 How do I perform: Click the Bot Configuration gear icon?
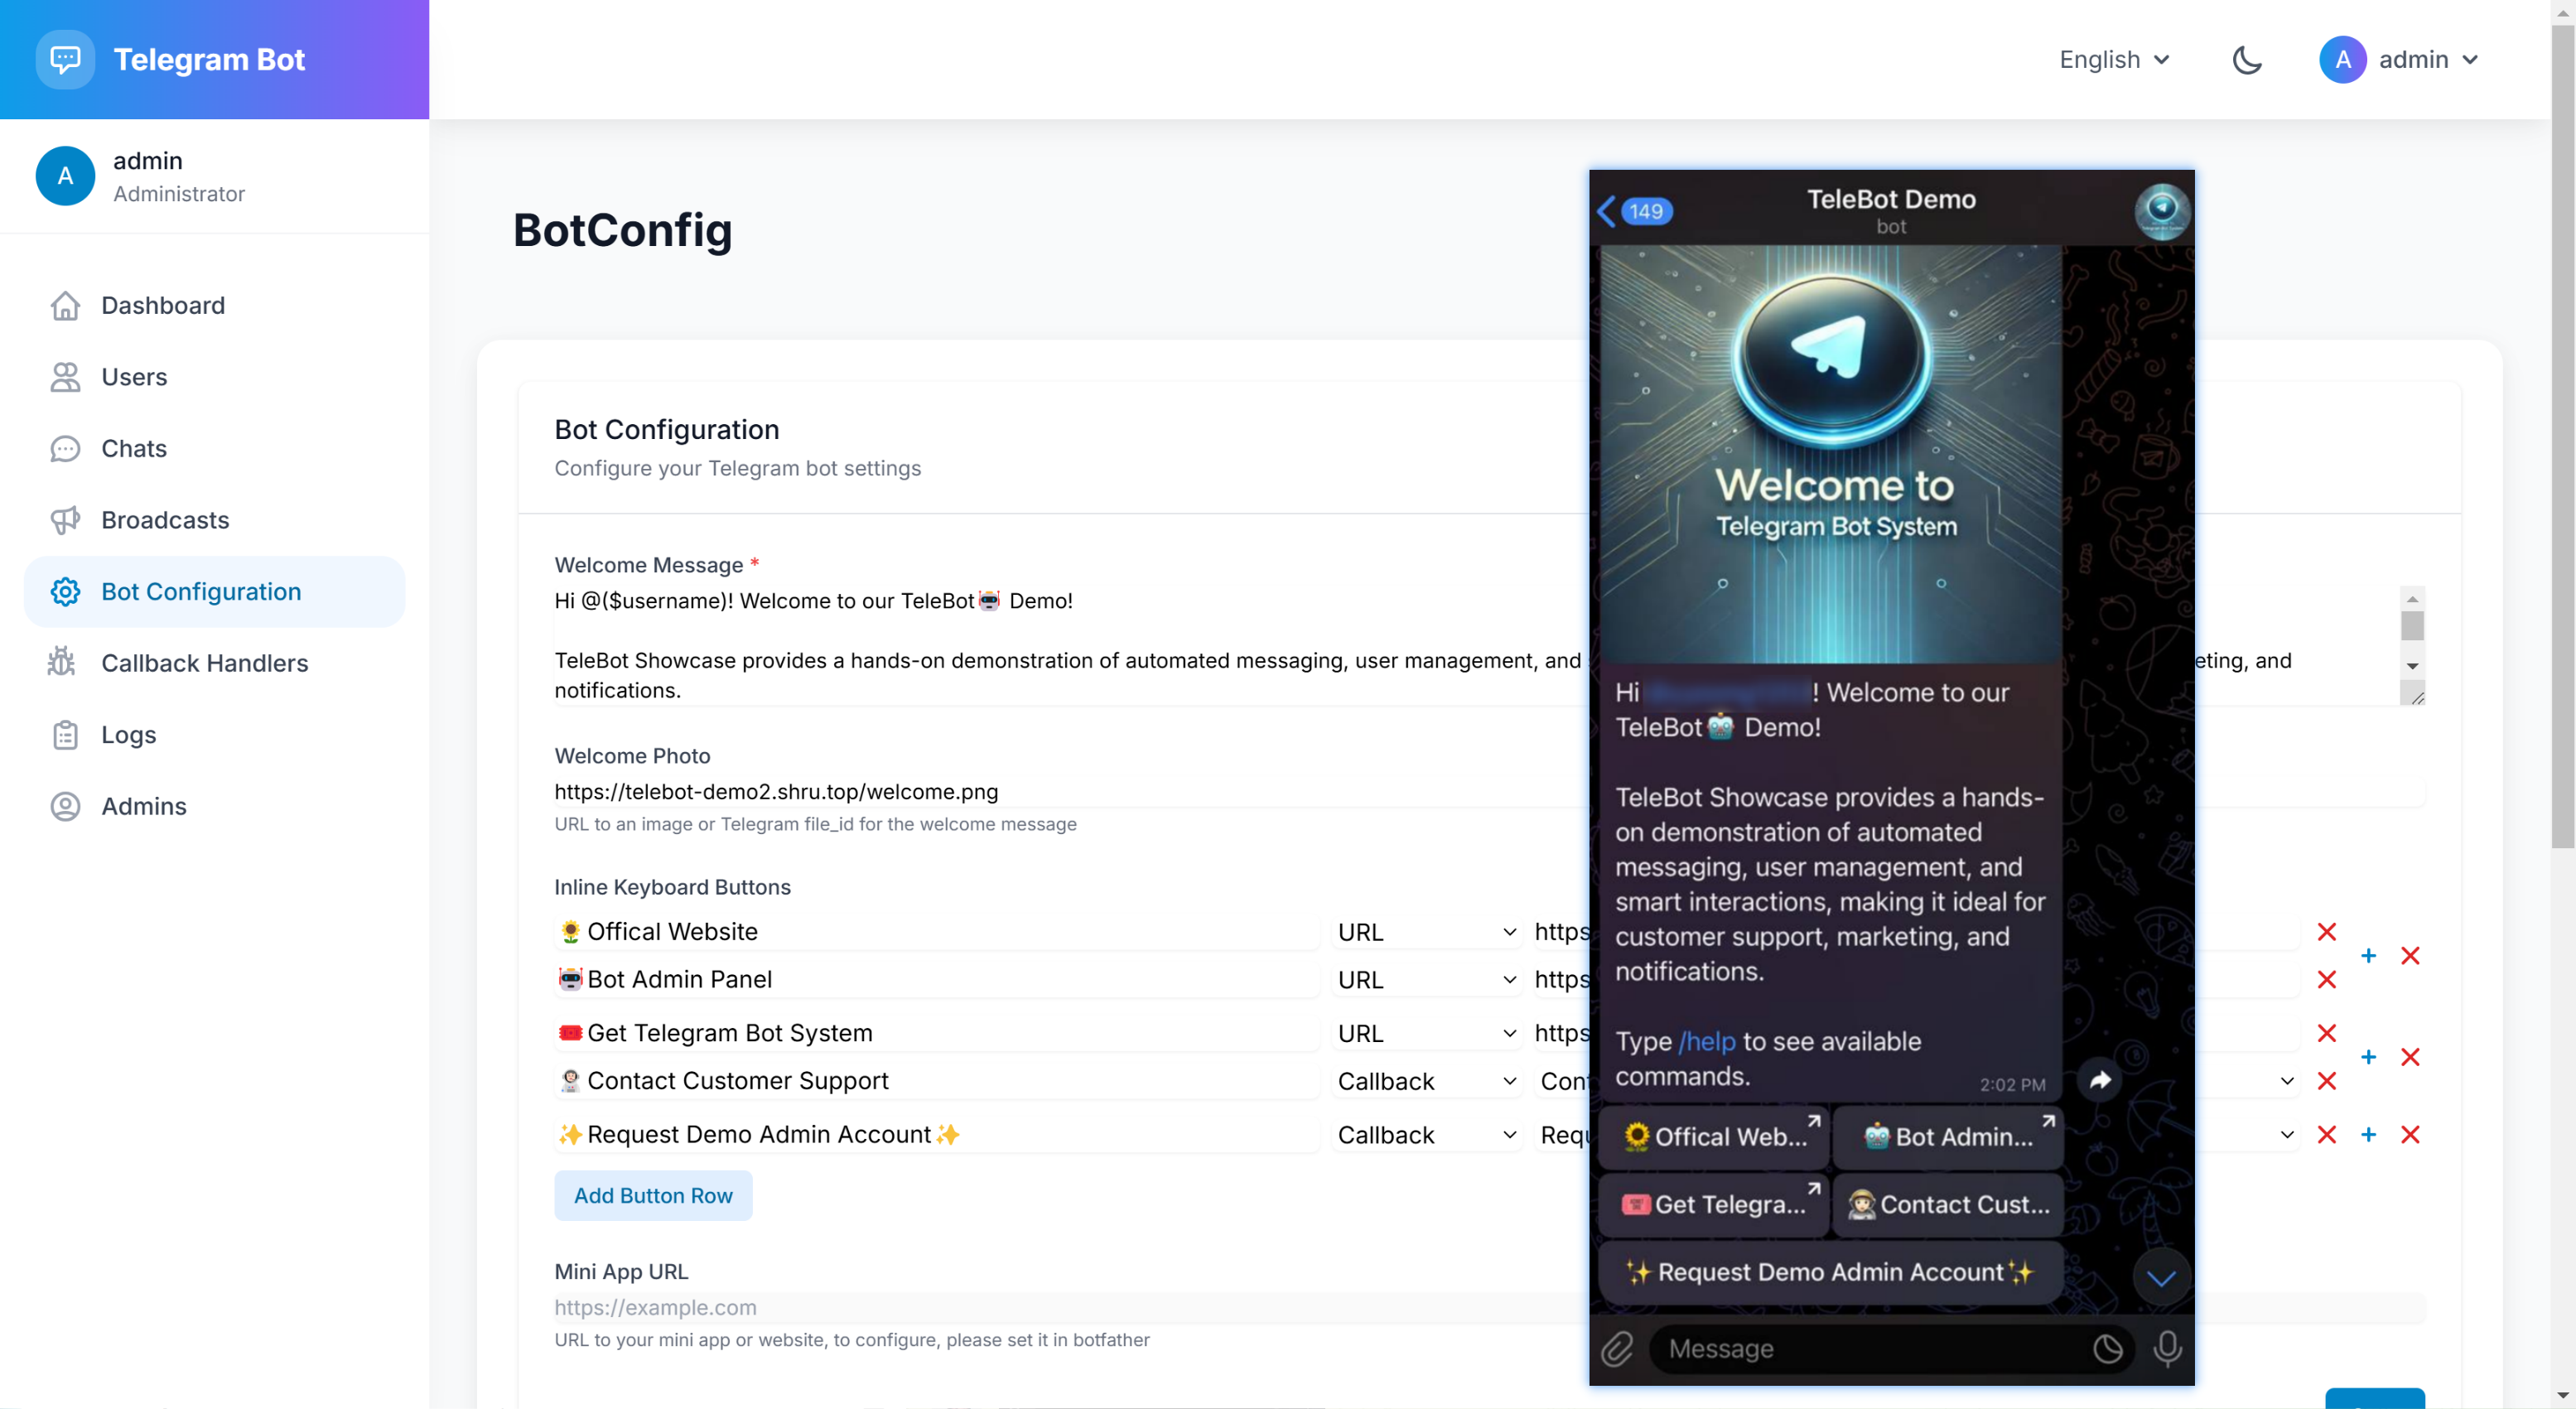click(65, 592)
